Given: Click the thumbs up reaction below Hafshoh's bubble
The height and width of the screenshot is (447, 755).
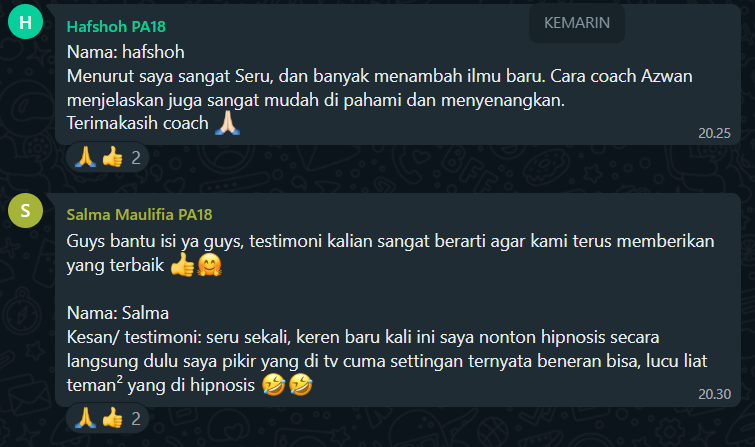Looking at the screenshot, I should coord(112,157).
